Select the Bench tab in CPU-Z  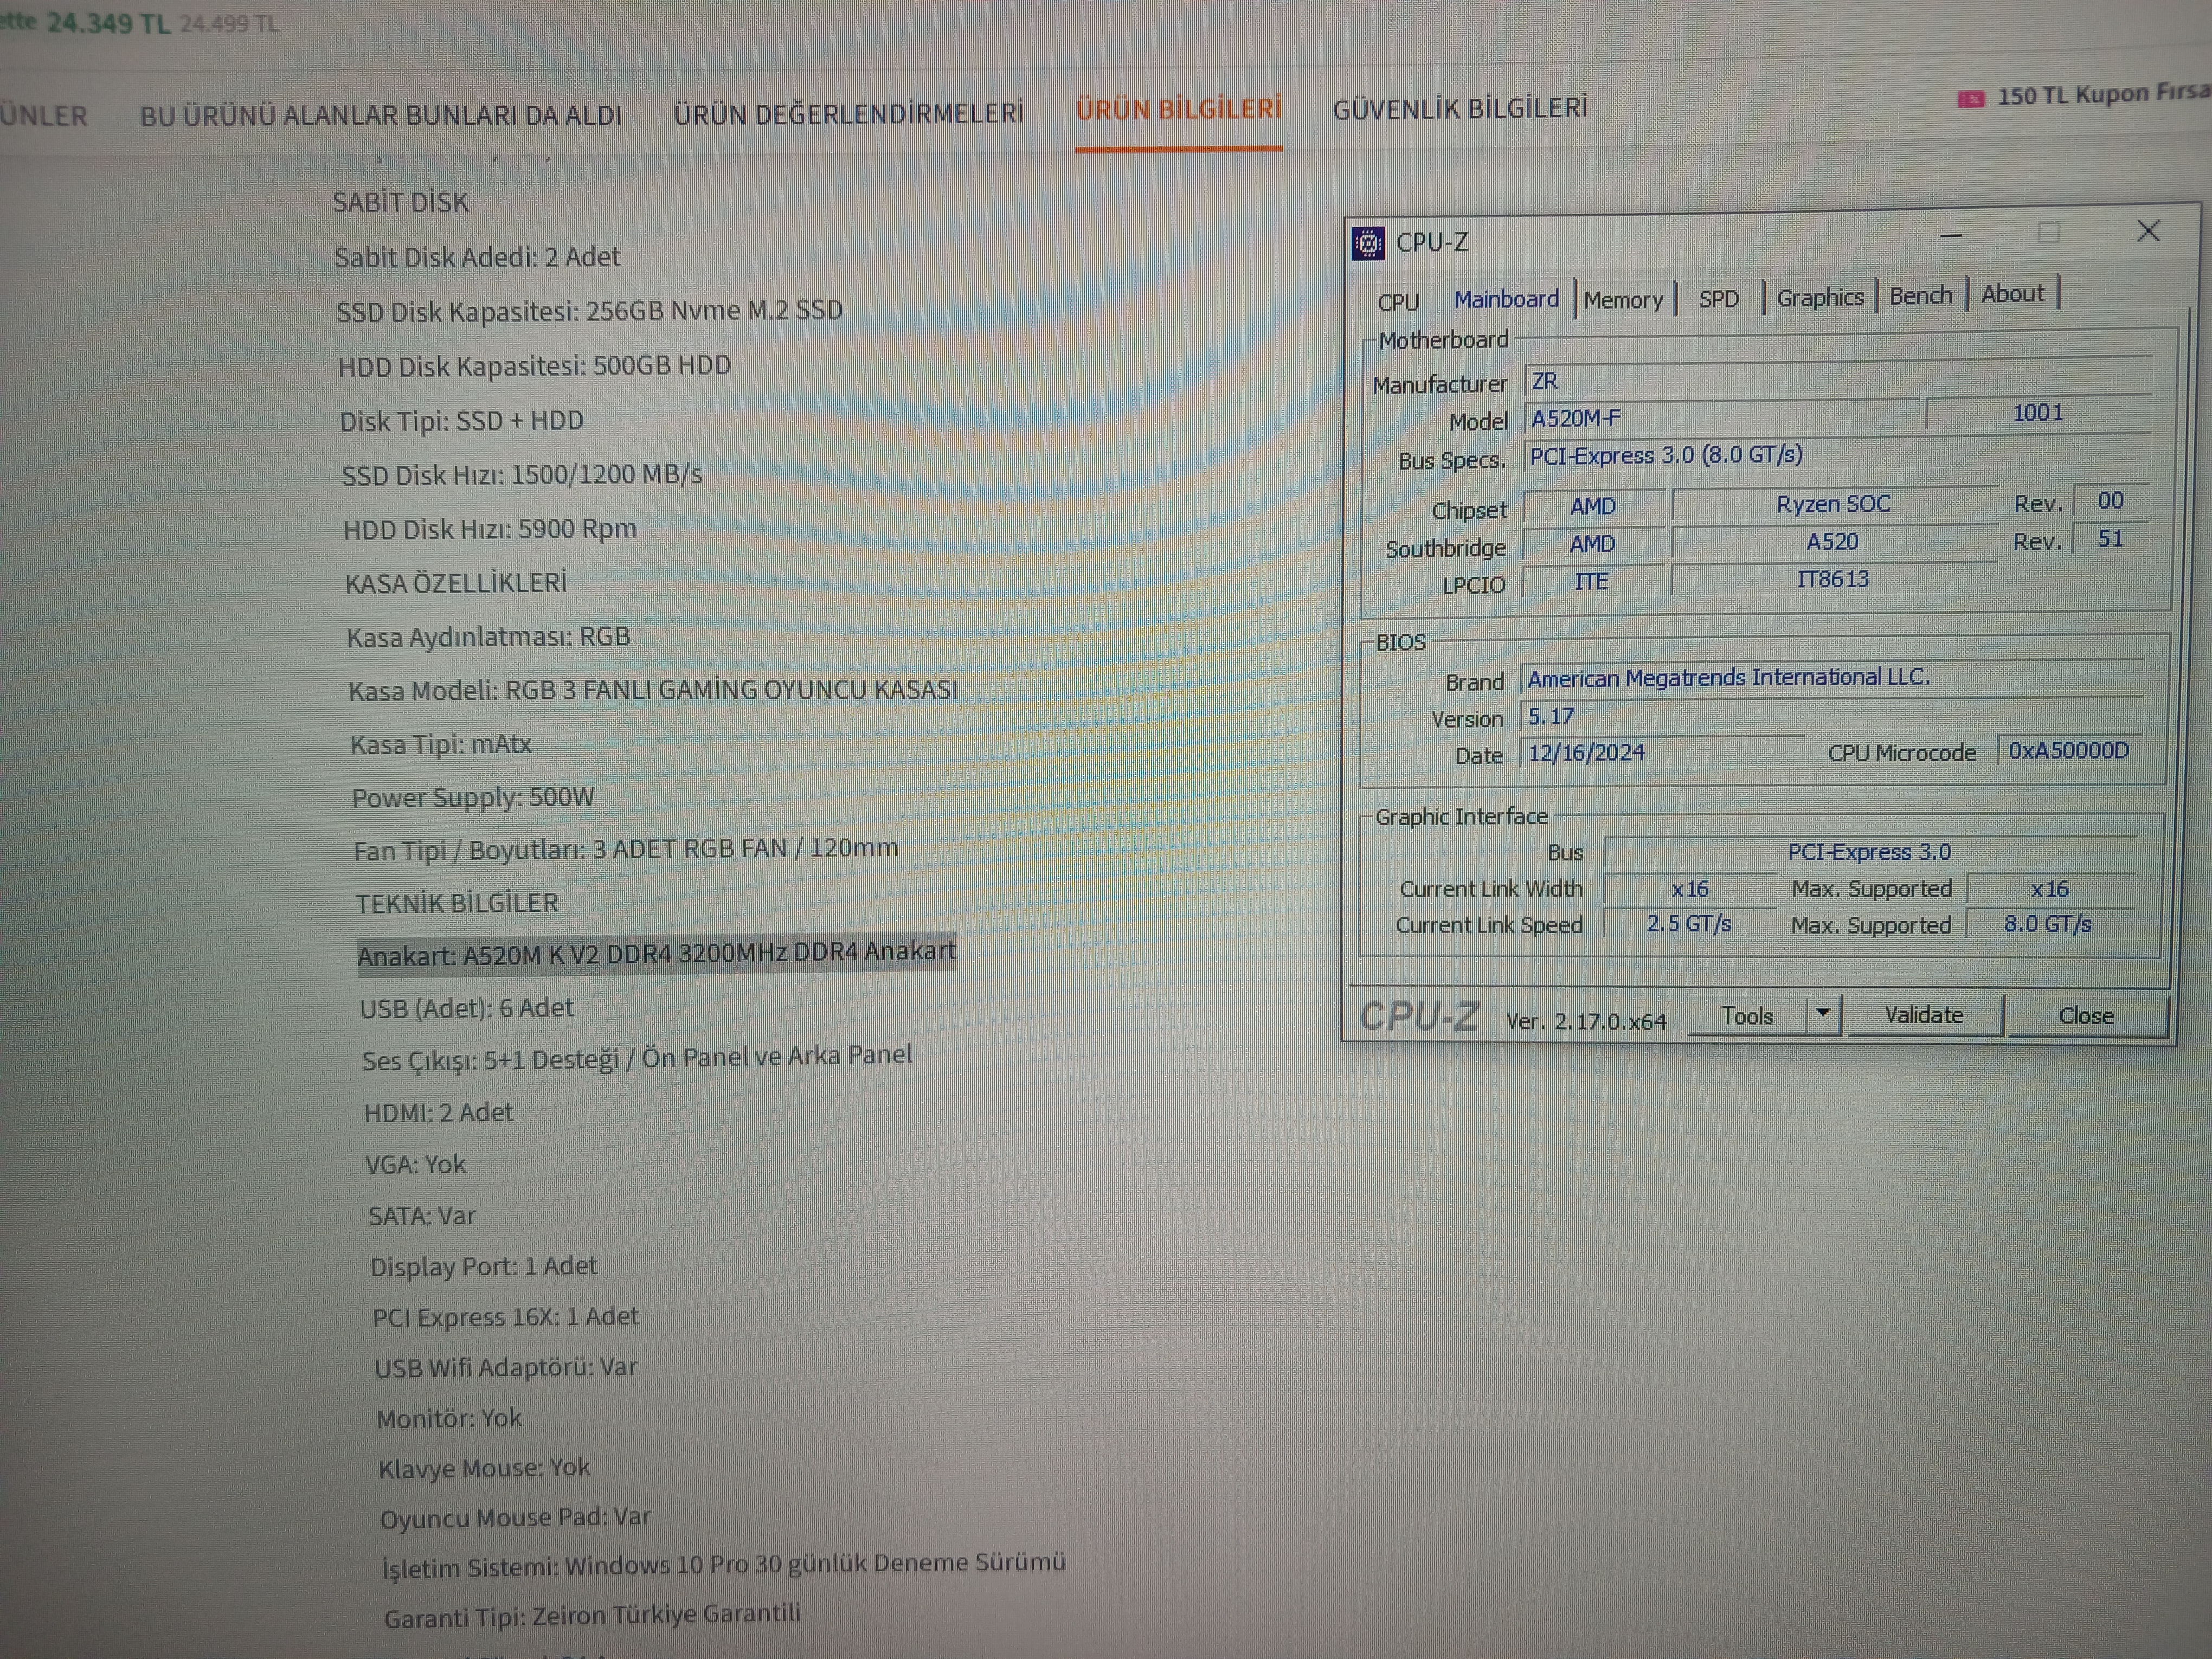(1920, 295)
